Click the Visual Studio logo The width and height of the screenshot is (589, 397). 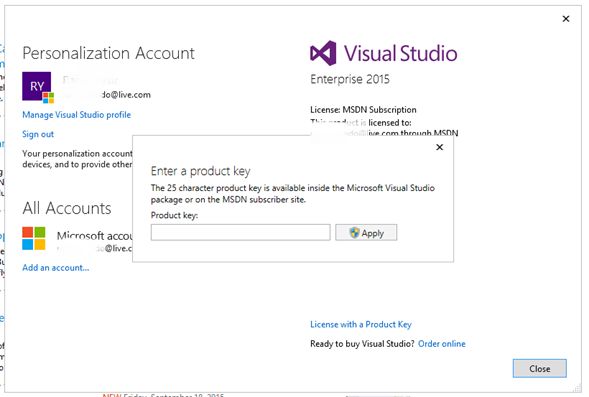point(383,53)
